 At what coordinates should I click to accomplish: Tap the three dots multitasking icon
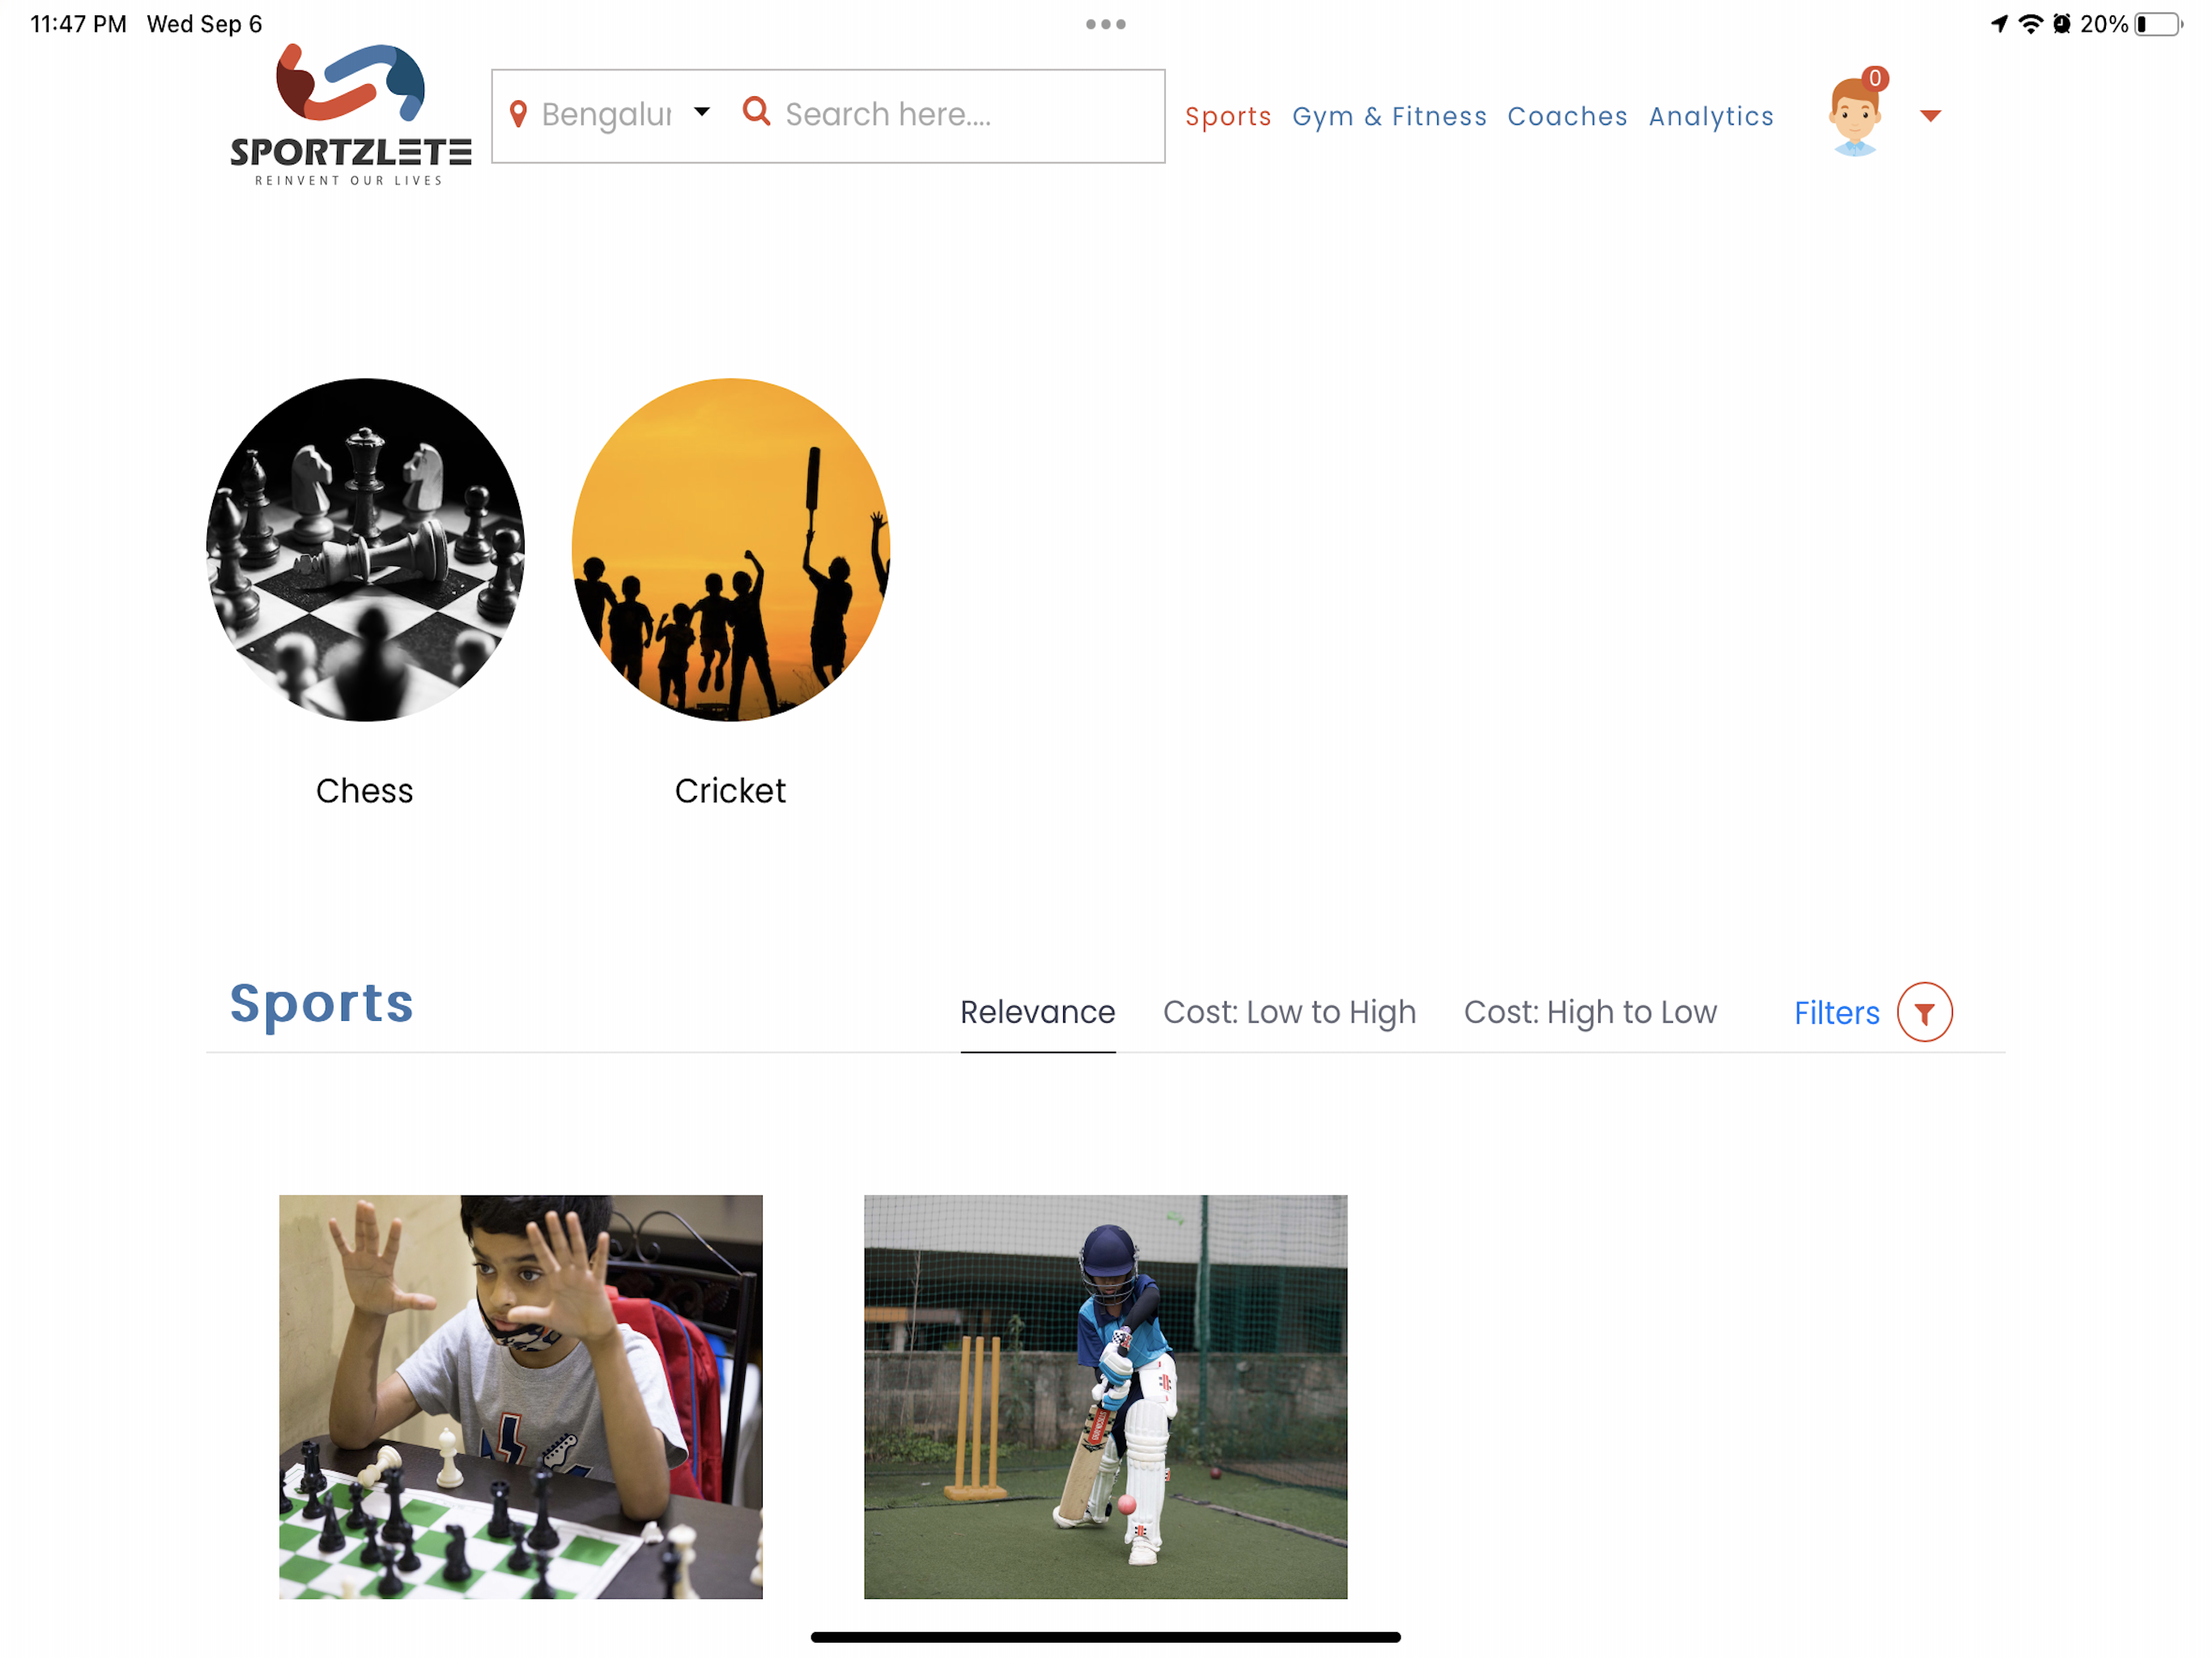click(x=1106, y=24)
